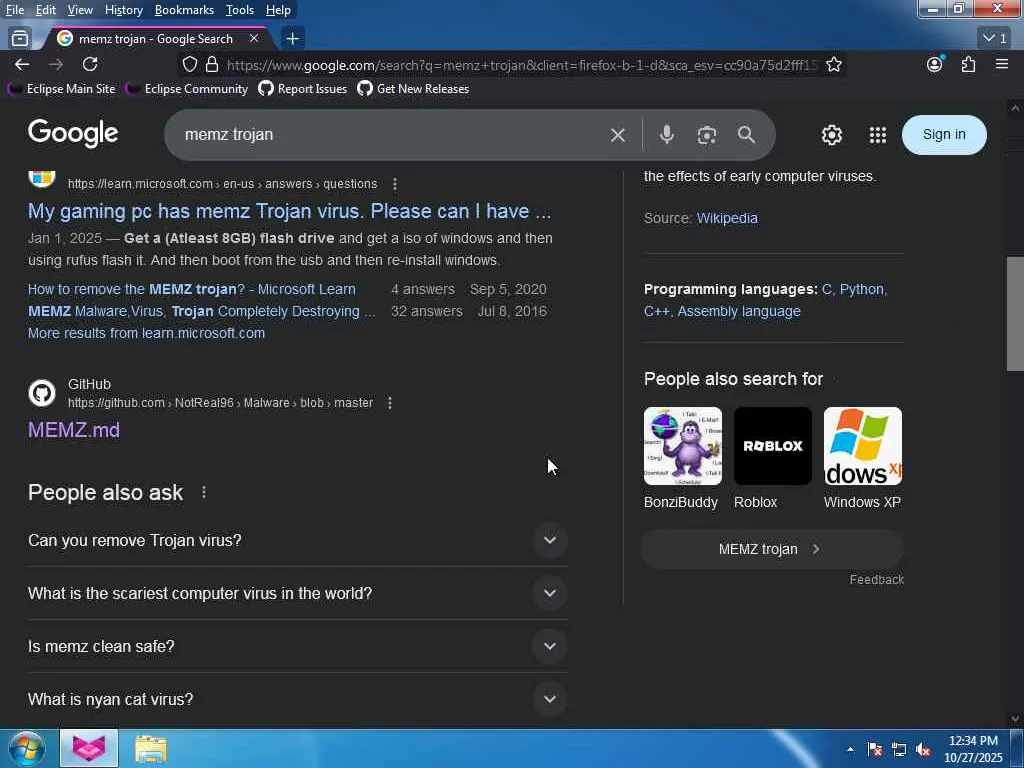Open Report Issues bookmark
Viewport: 1024px width, 768px height.
point(302,89)
